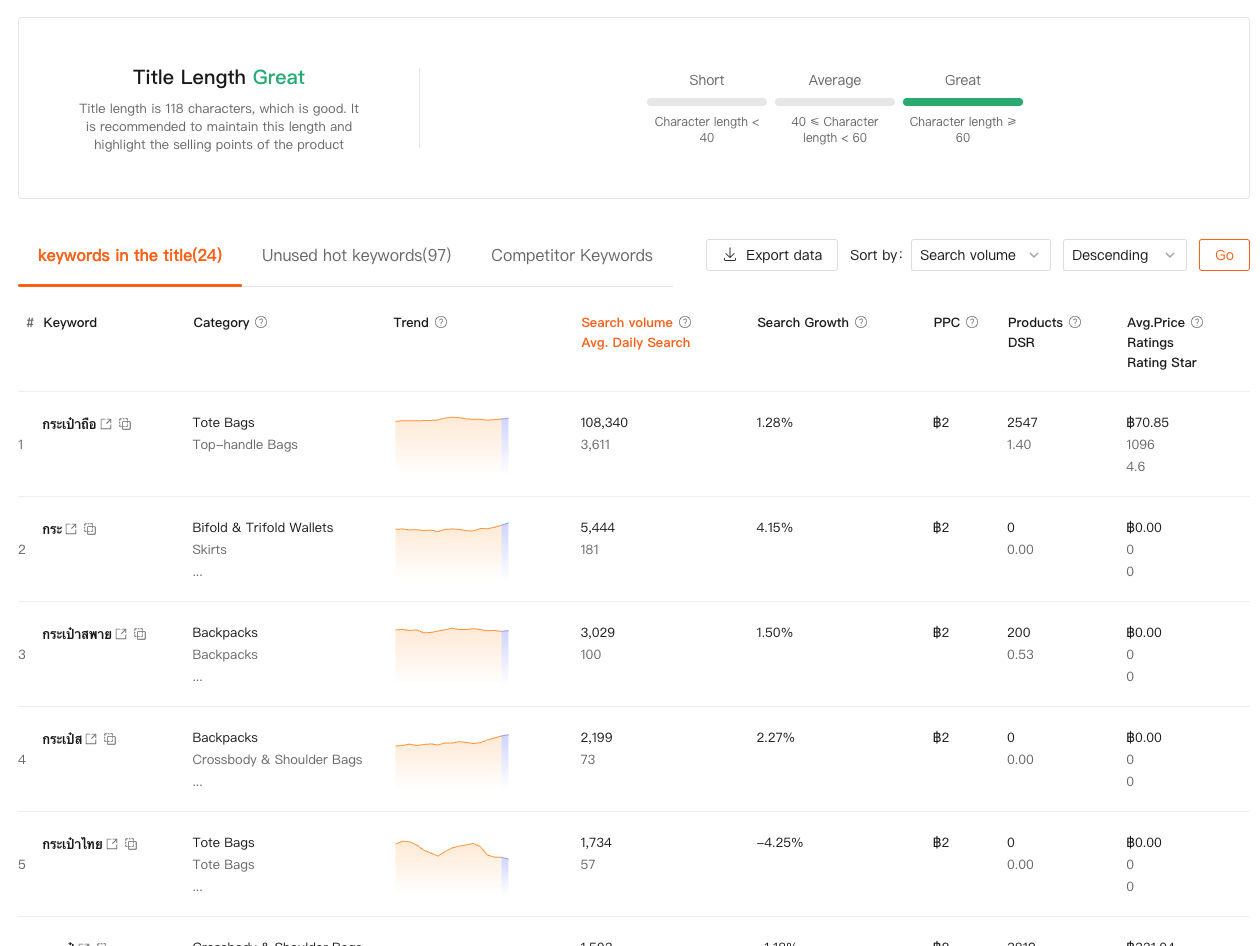Click the green Great length indicator bar
Image resolution: width=1260 pixels, height=946 pixels.
962,102
